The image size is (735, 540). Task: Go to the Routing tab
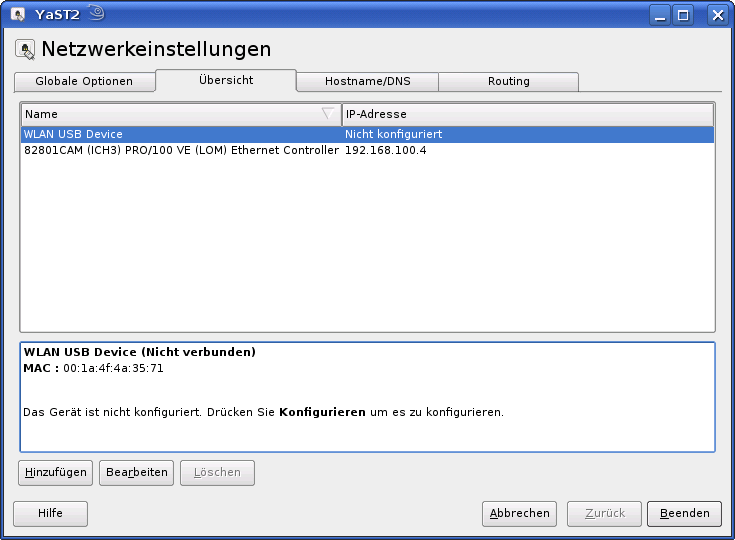(x=509, y=82)
